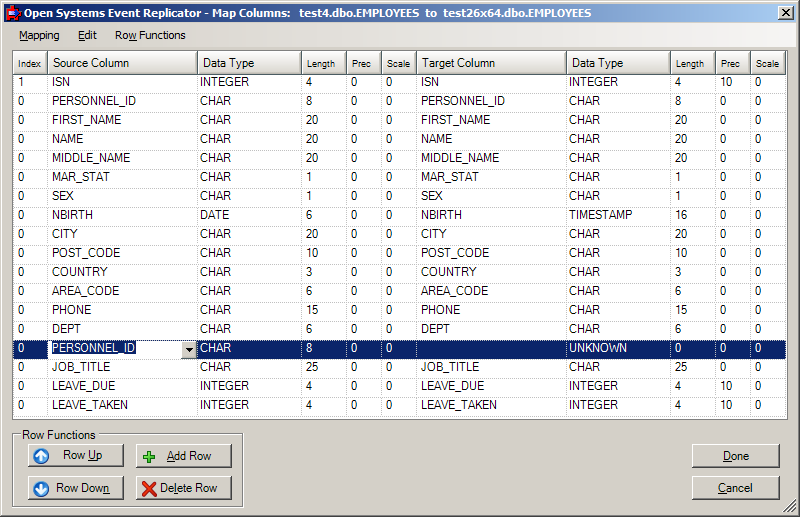Click the Delete Row button label
The width and height of the screenshot is (800, 517).
(189, 488)
